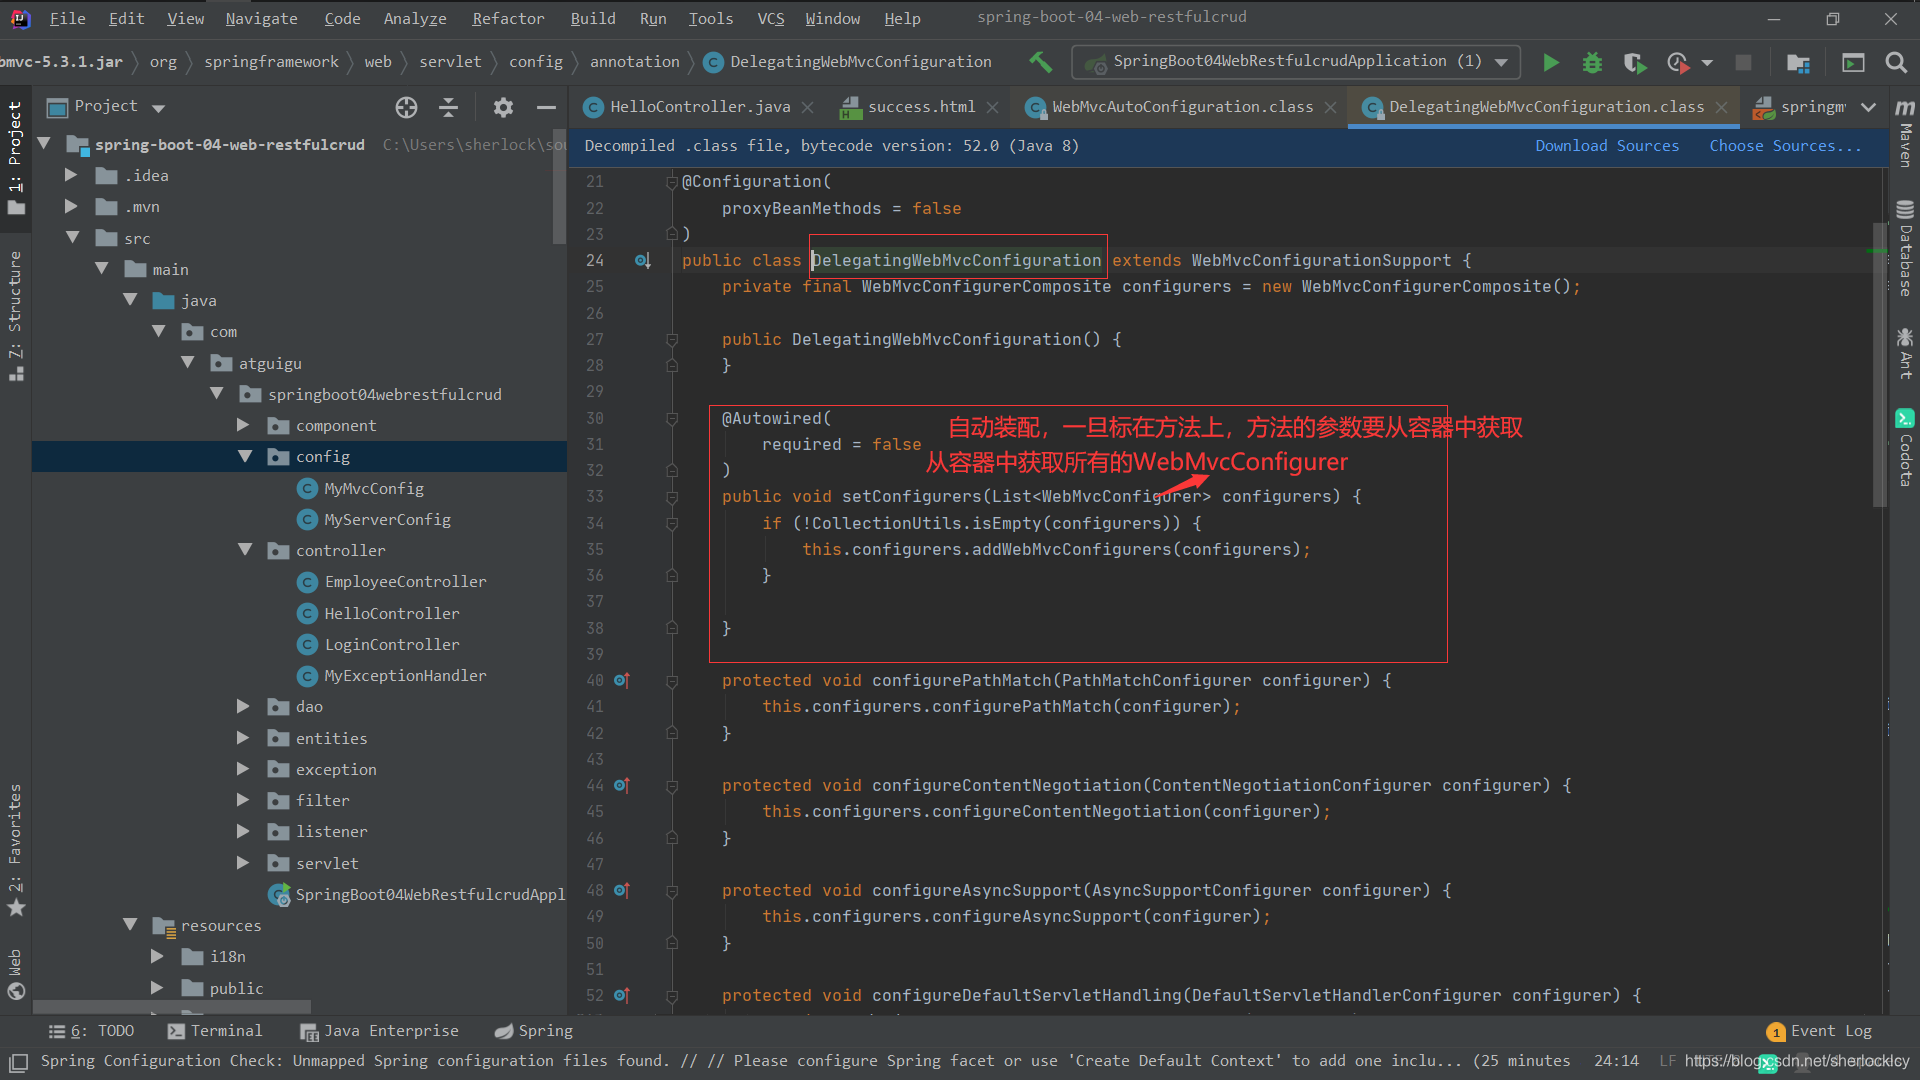The width and height of the screenshot is (1920, 1080).
Task: Switch to success.html tab
Action: 920,107
